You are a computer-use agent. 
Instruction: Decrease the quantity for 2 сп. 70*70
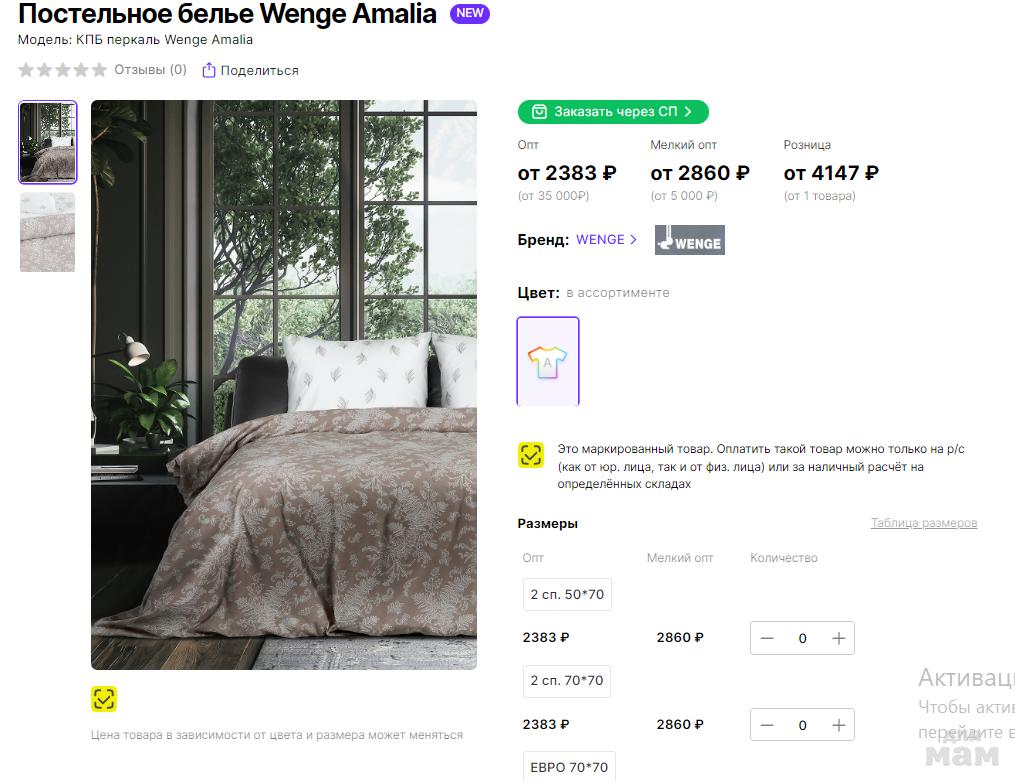[x=767, y=725]
